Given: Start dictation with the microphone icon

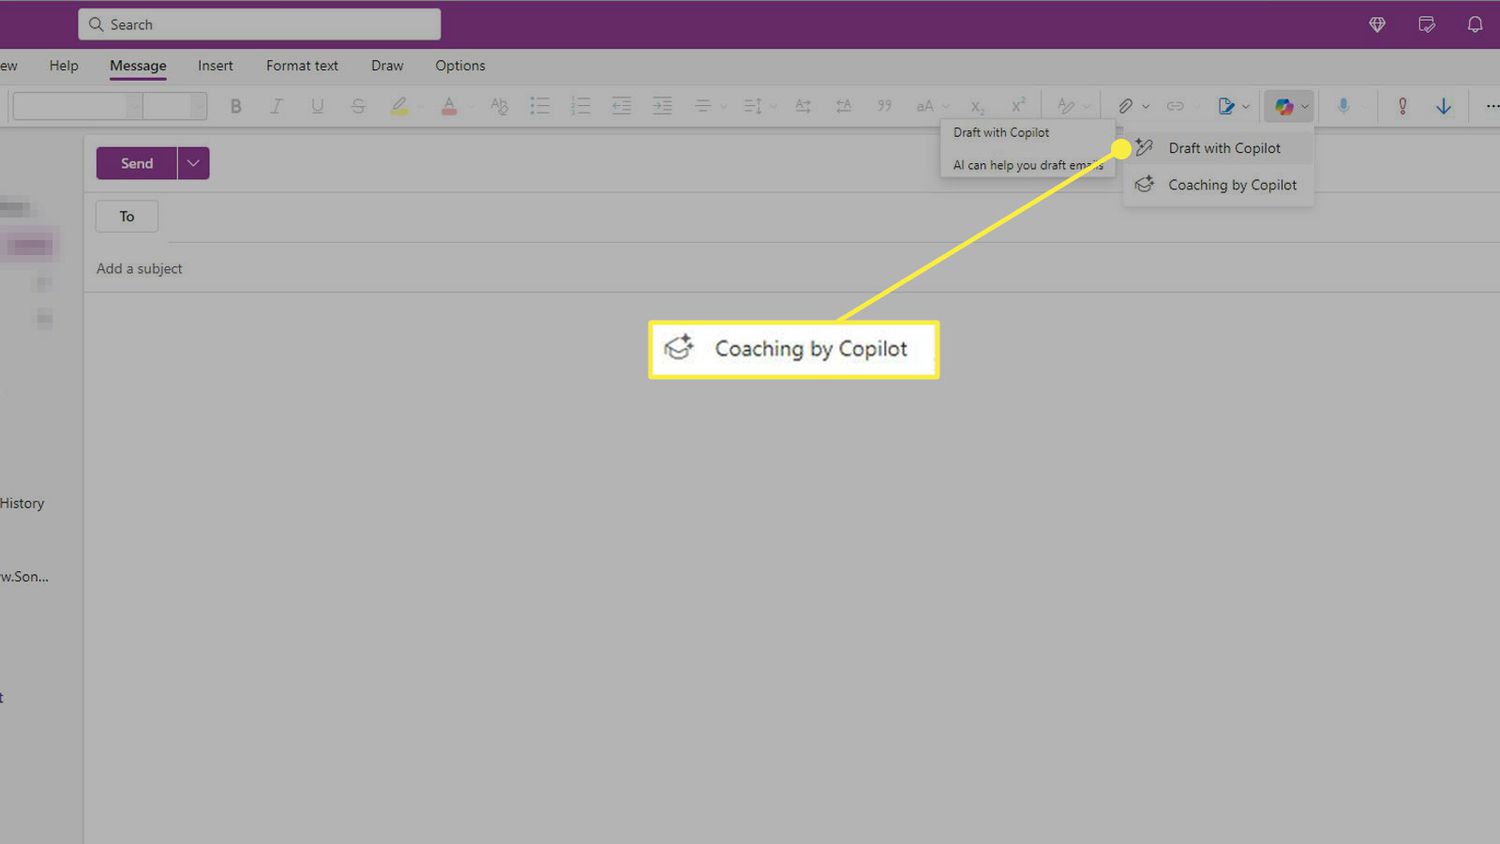Looking at the screenshot, I should click(1343, 106).
